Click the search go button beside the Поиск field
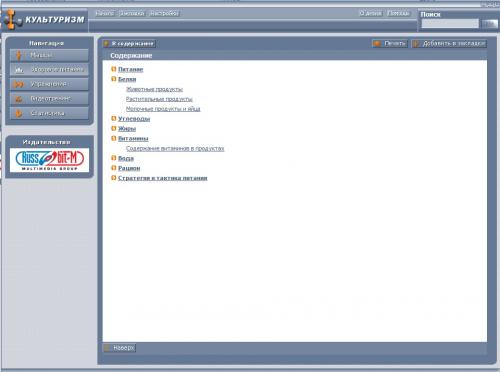Screen dimensions: 500x372 click(490, 24)
